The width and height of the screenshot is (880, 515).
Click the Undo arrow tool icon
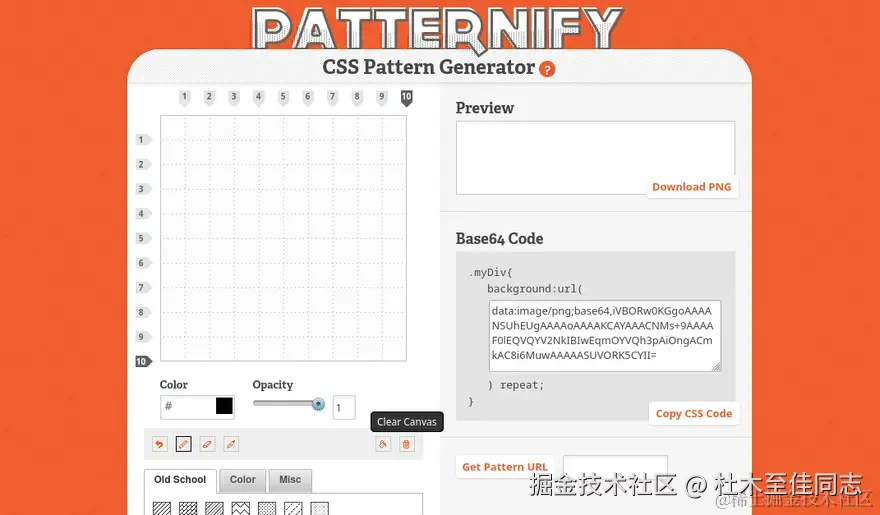159,444
